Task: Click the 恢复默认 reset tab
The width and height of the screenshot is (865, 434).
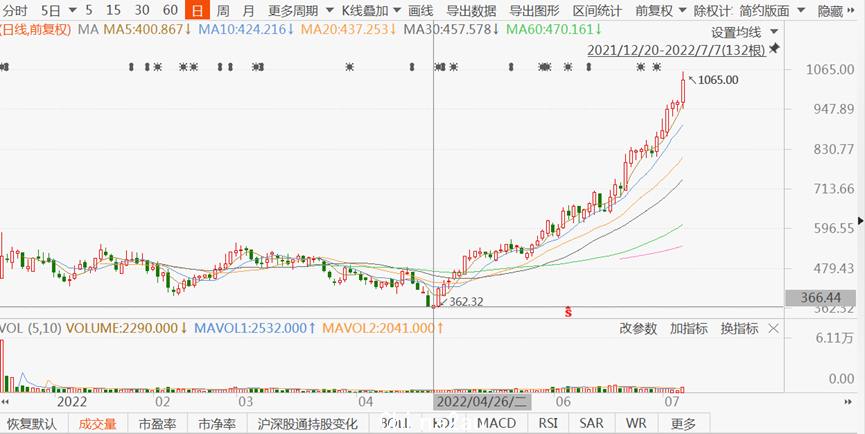Action: point(32,424)
